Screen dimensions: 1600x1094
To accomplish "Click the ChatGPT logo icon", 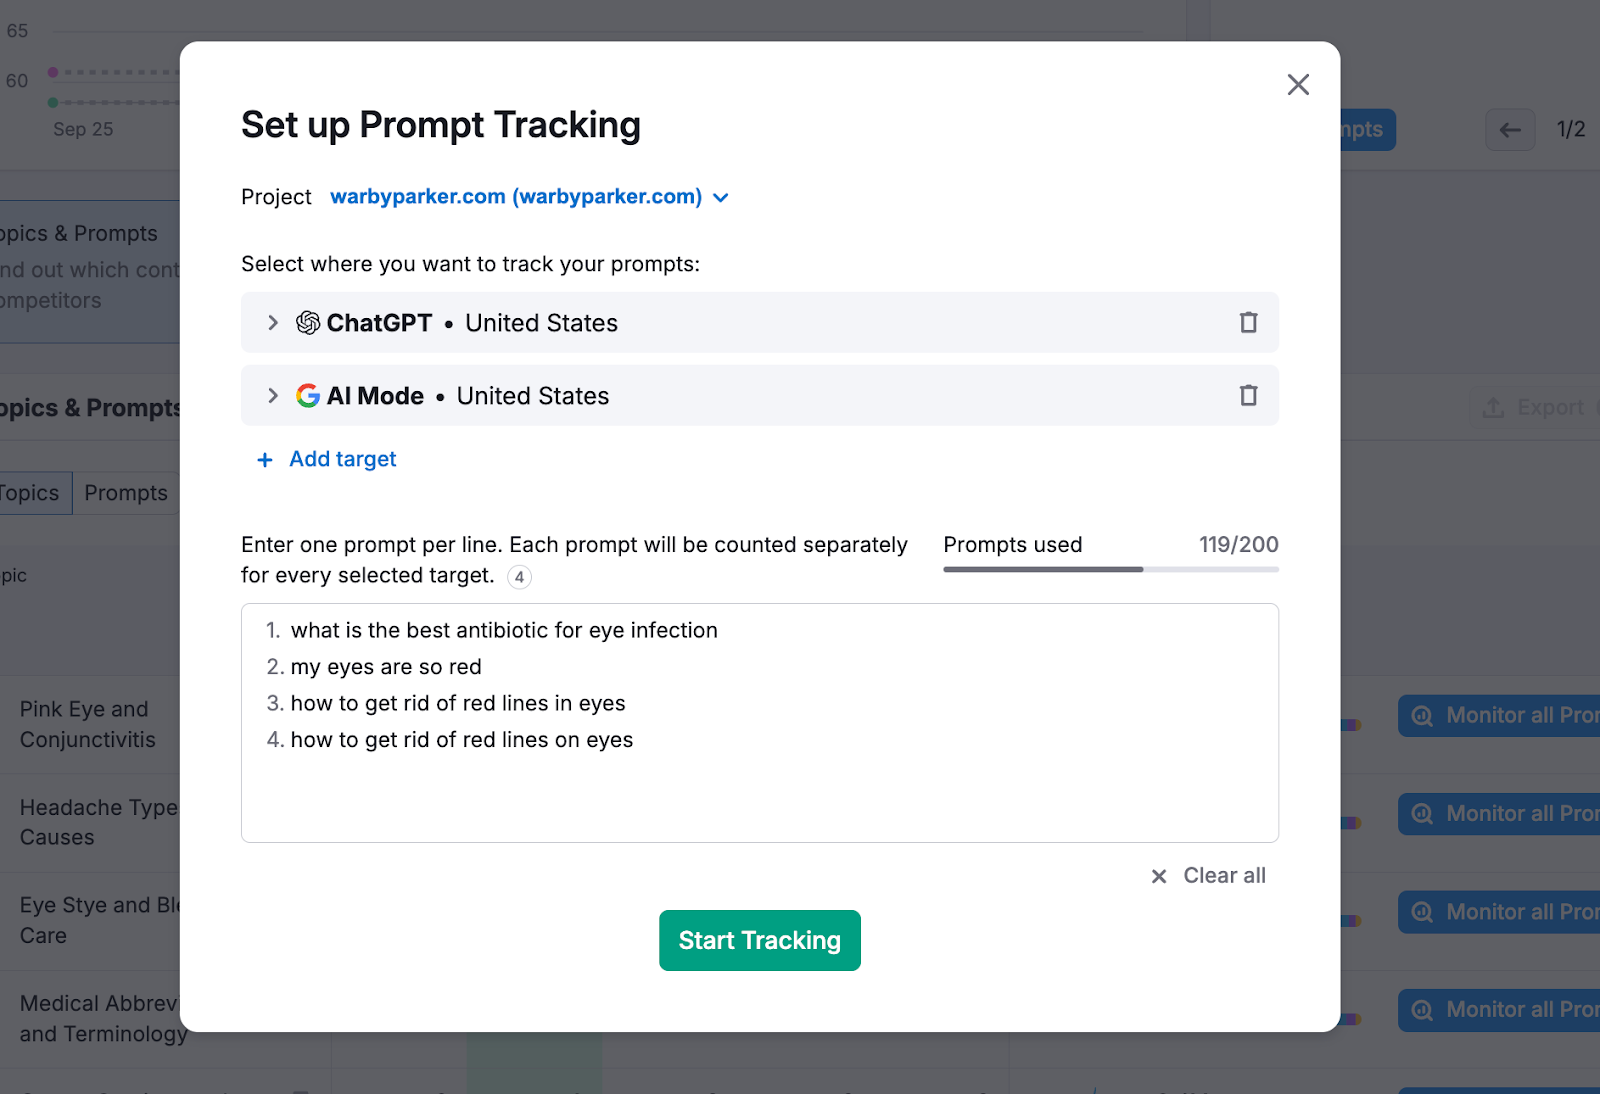I will click(x=307, y=322).
